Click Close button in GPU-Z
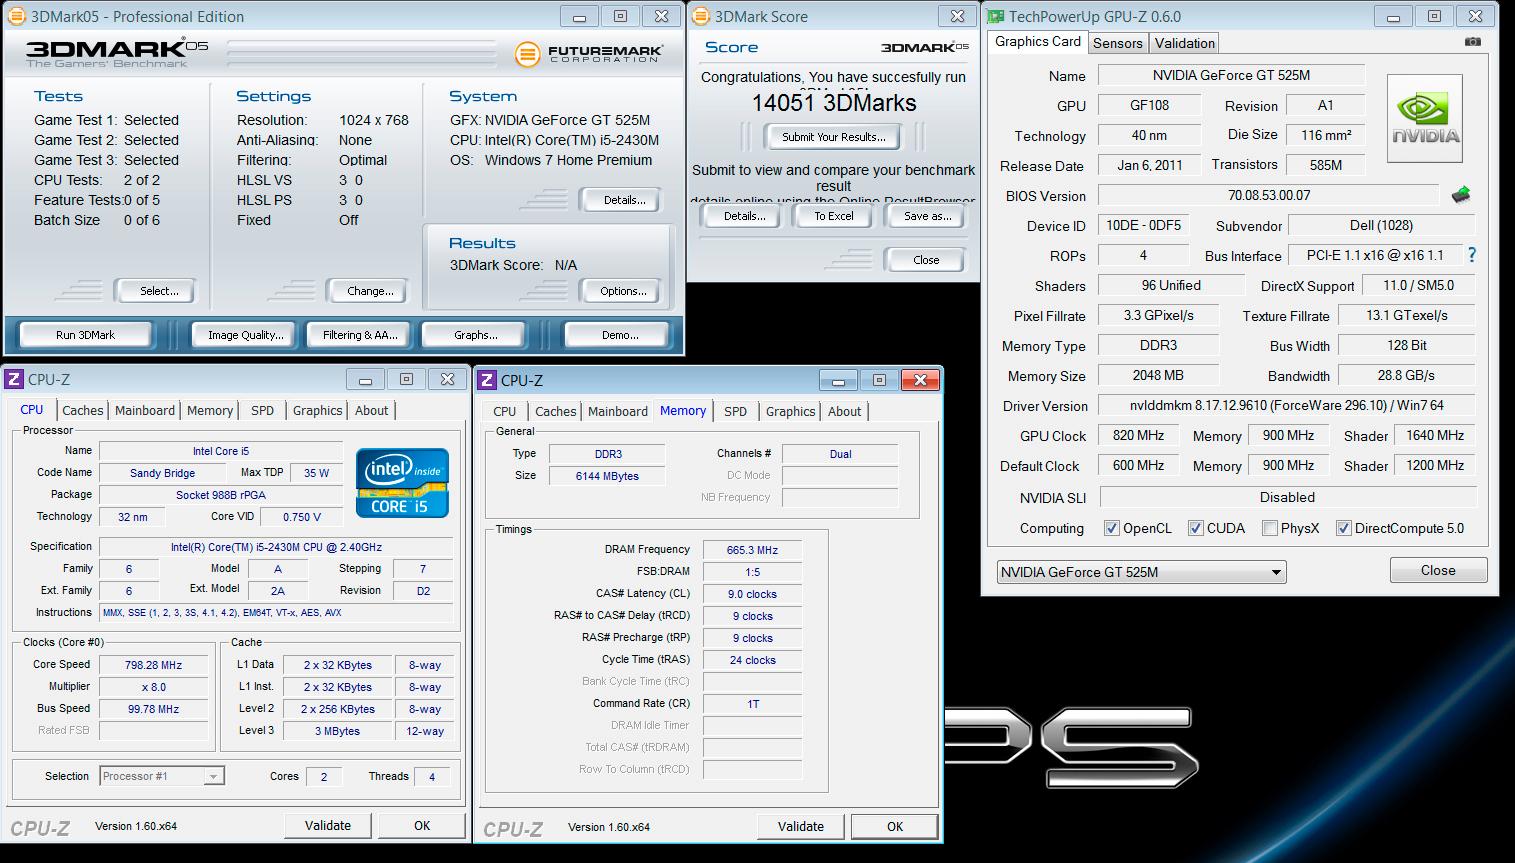 click(1438, 570)
